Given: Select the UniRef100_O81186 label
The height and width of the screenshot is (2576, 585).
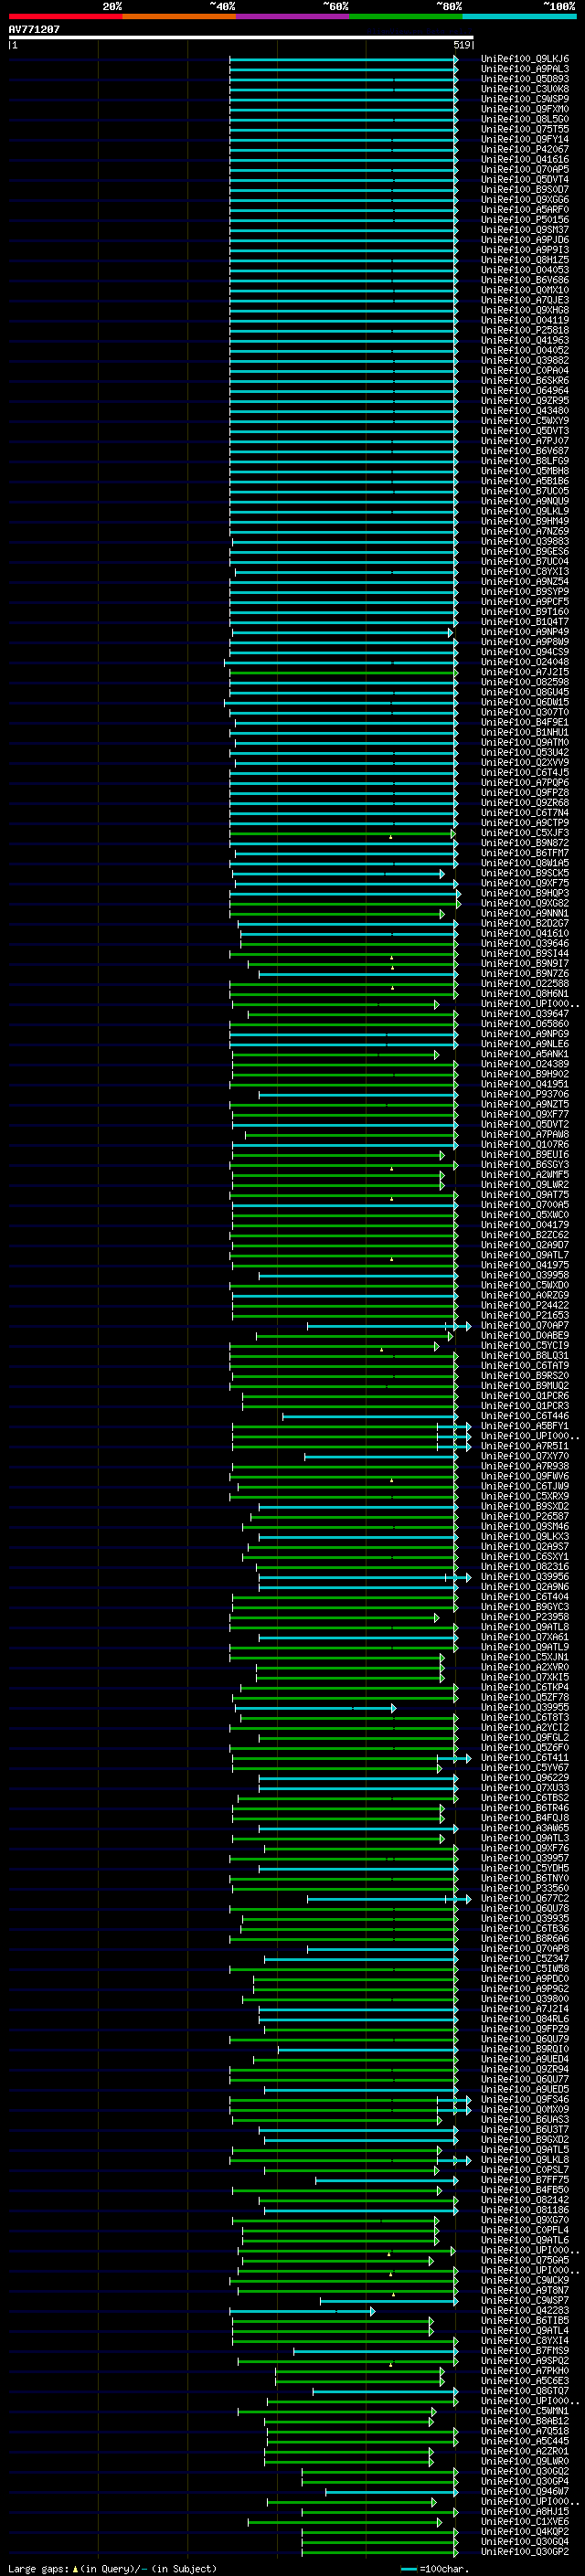Looking at the screenshot, I should tap(525, 2210).
